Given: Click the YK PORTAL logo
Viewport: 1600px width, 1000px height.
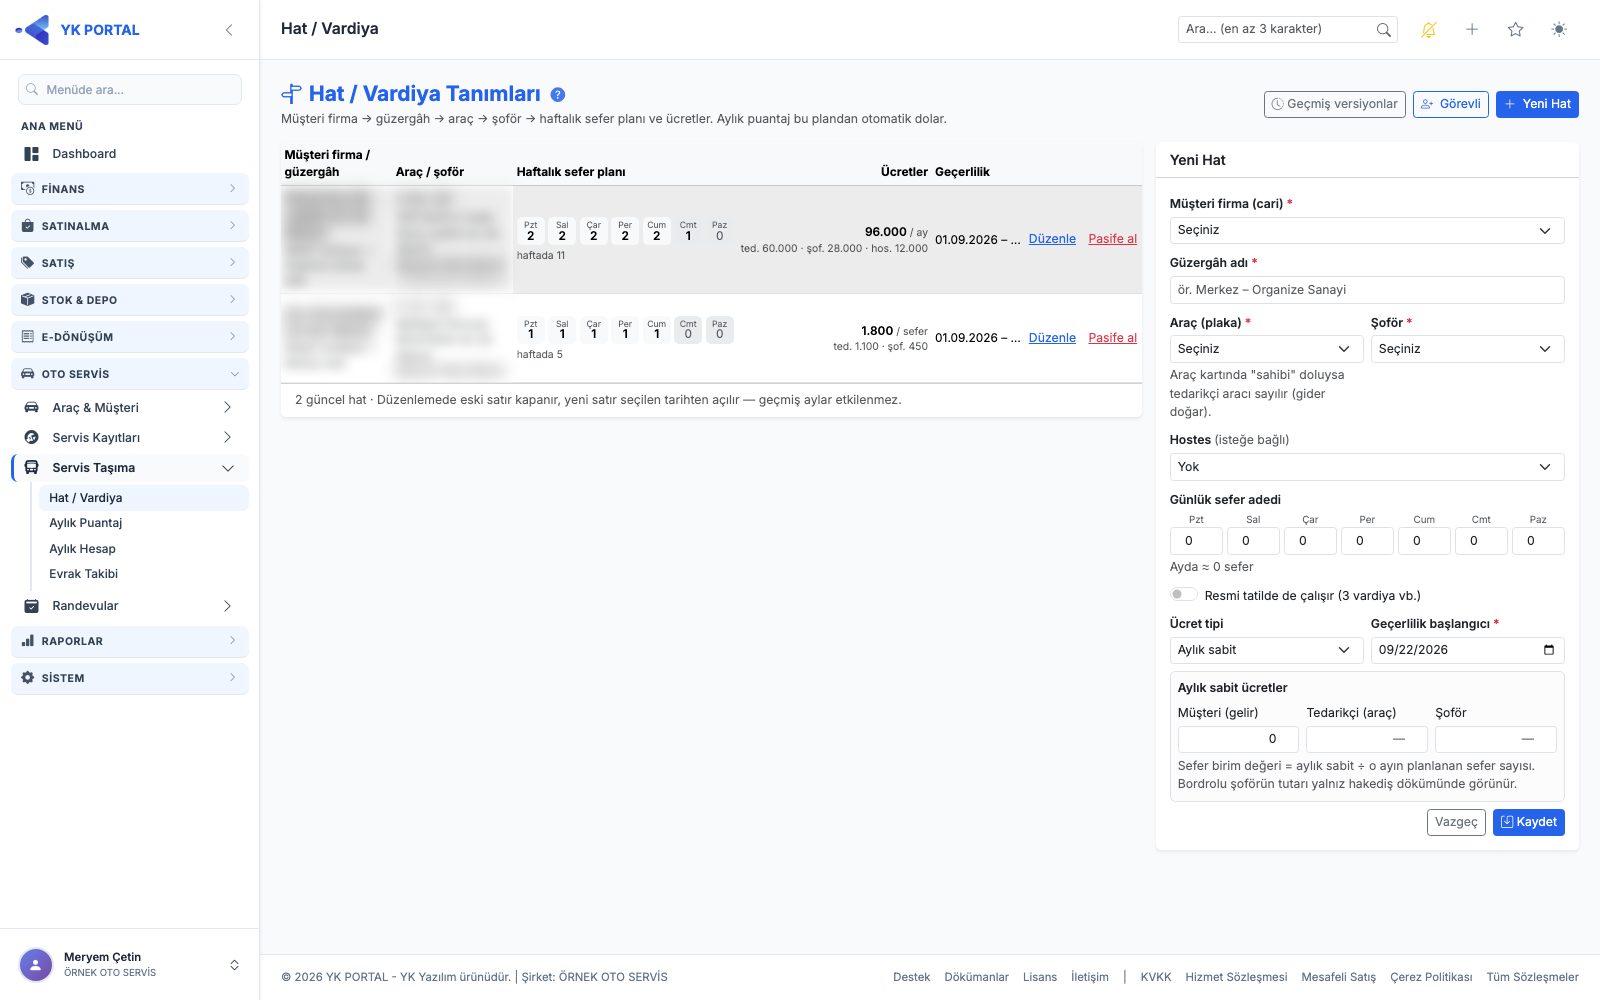Looking at the screenshot, I should point(78,30).
